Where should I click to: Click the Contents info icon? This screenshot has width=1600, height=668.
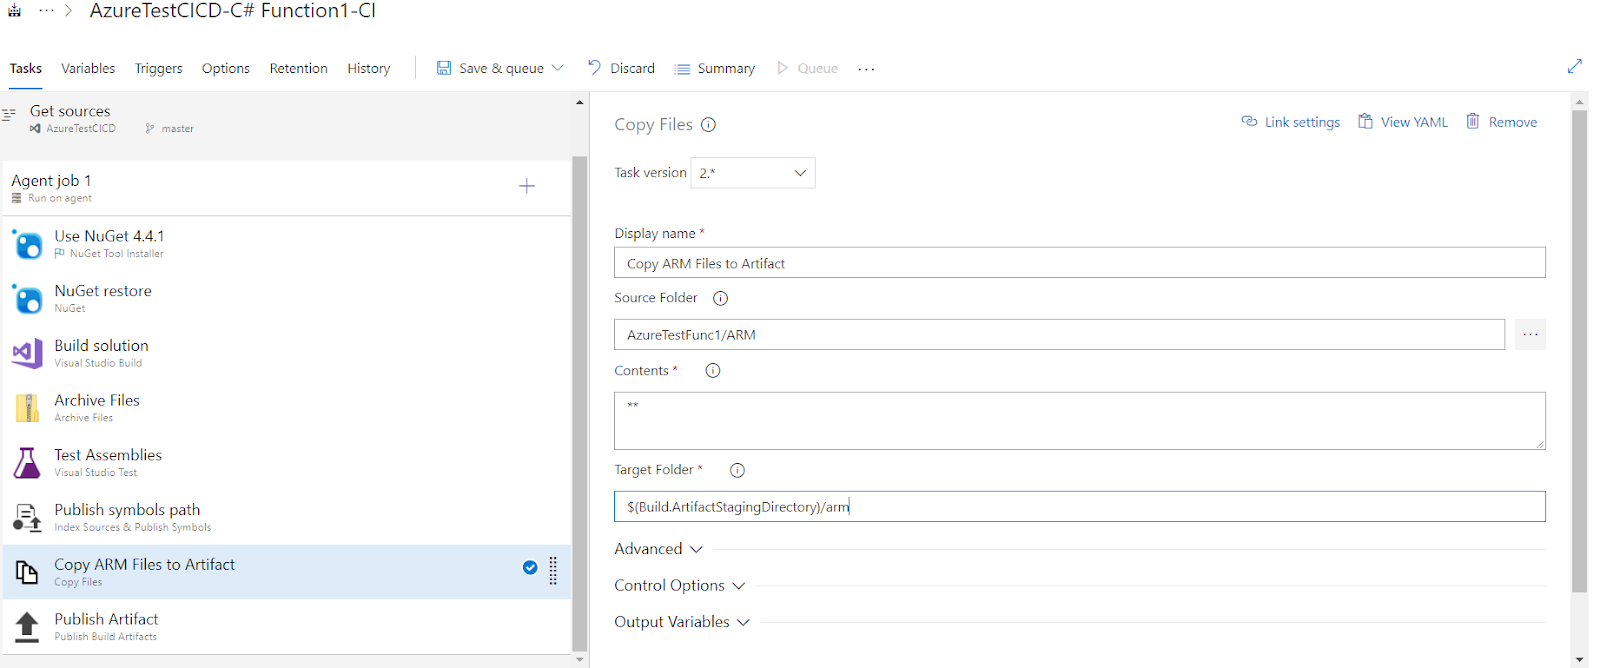713,371
